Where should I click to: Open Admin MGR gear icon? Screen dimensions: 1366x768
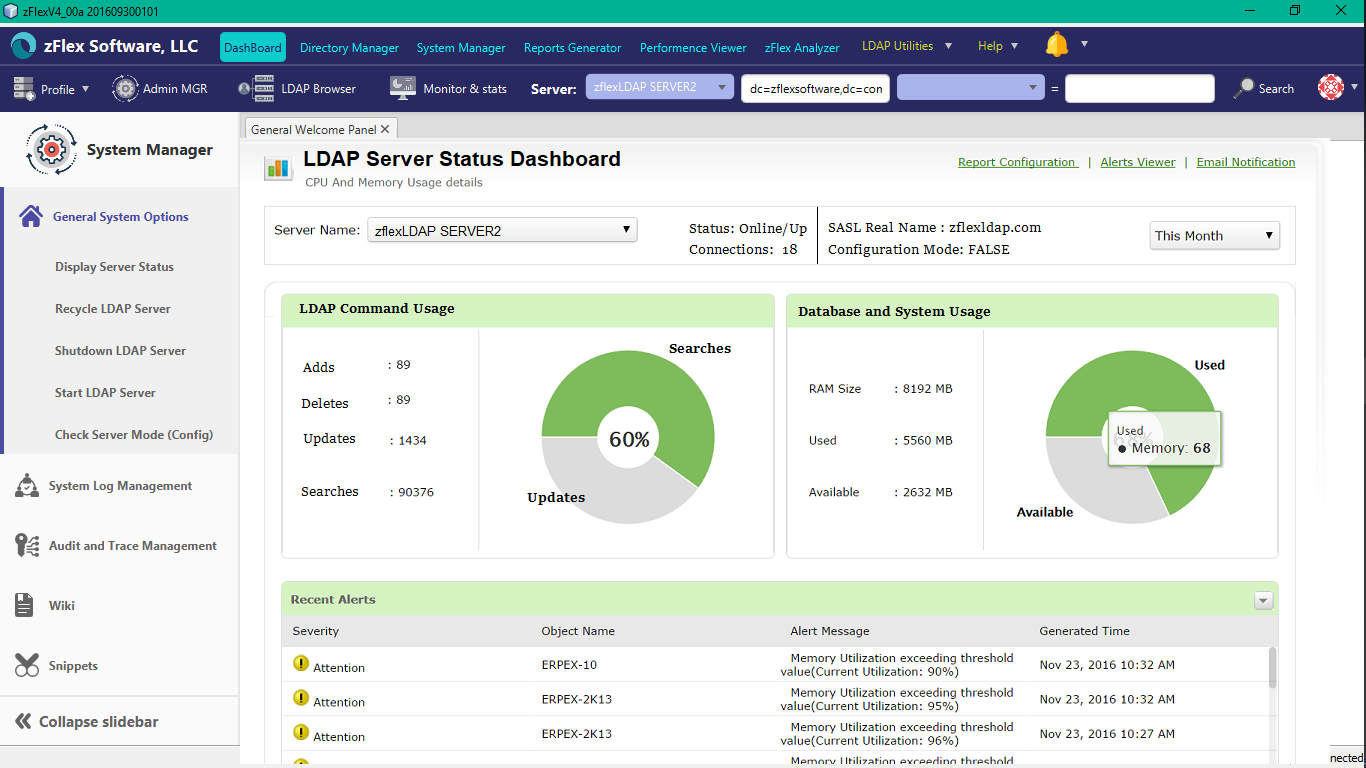[x=125, y=88]
